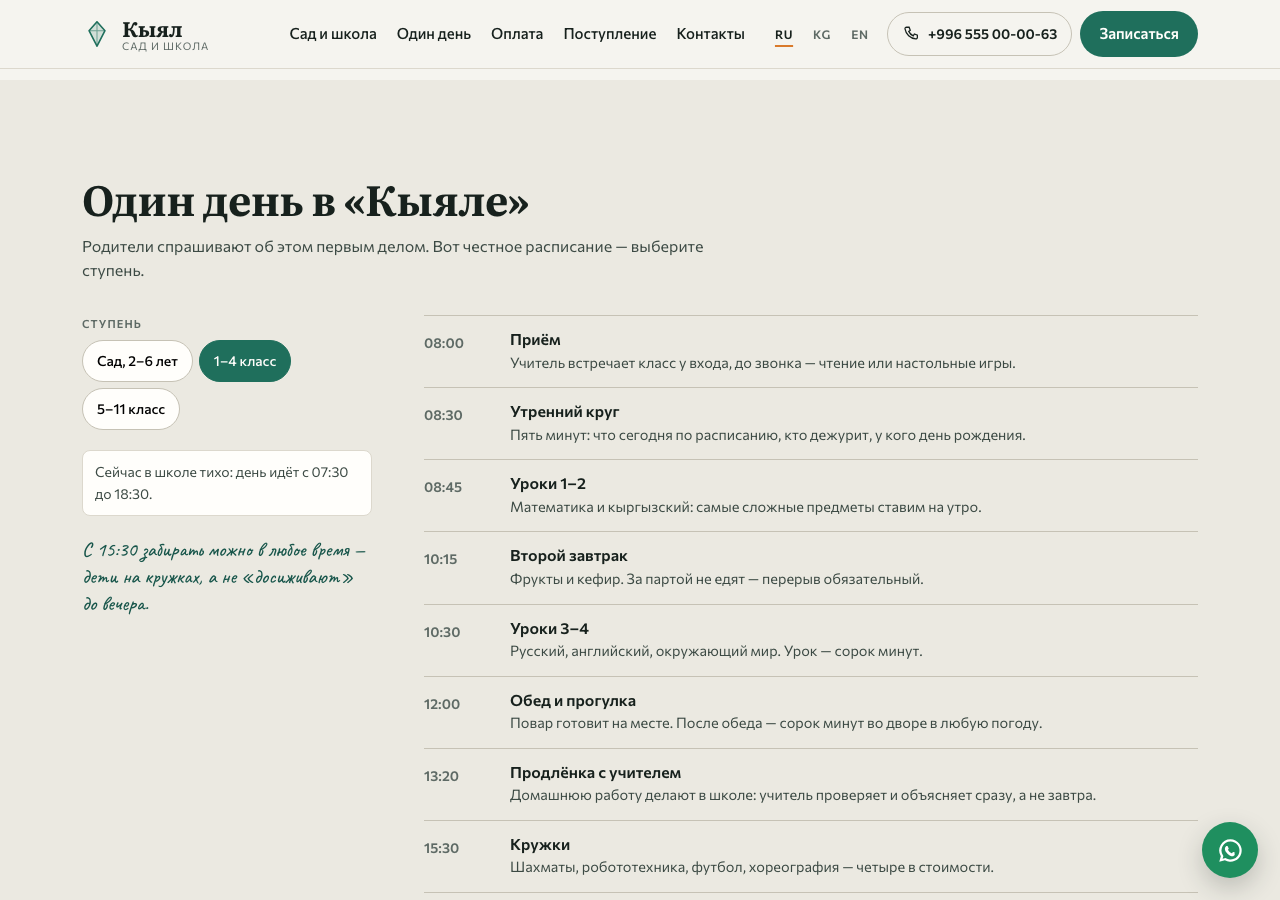
Task: Click the 12:00 time label
Action: [442, 704]
